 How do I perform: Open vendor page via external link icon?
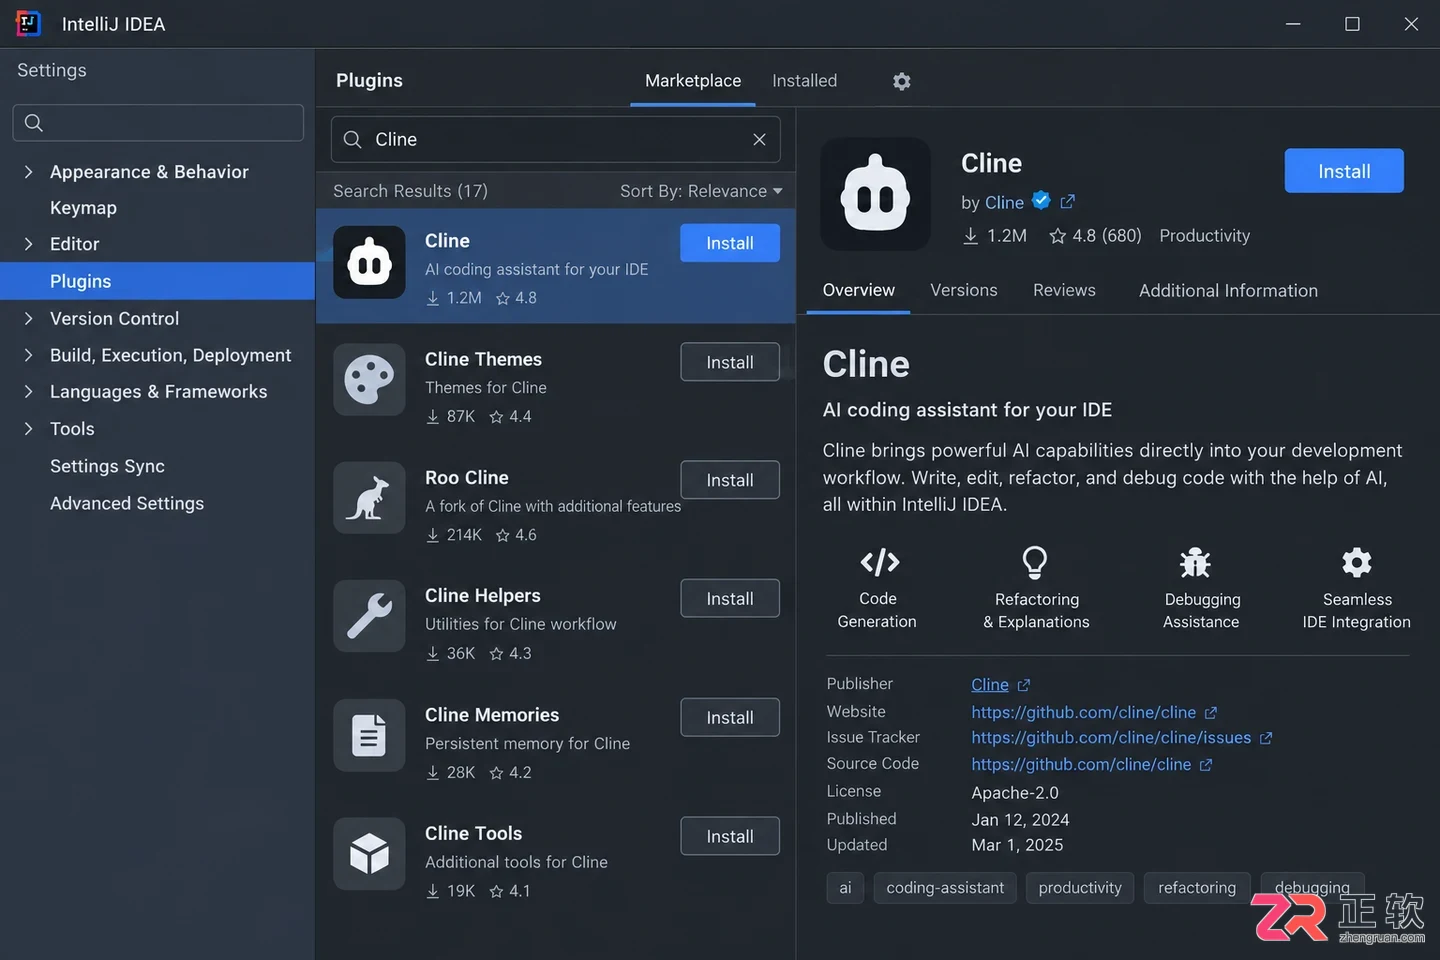(1068, 201)
